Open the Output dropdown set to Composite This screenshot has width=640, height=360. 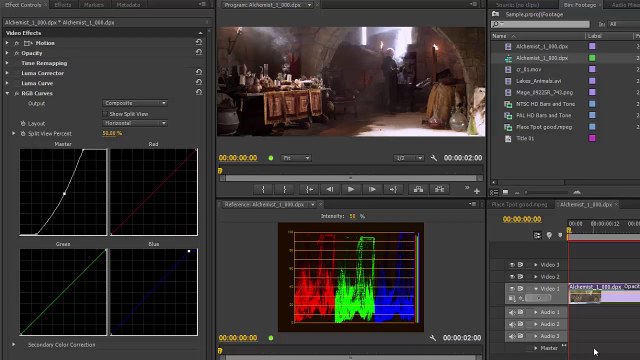(135, 103)
